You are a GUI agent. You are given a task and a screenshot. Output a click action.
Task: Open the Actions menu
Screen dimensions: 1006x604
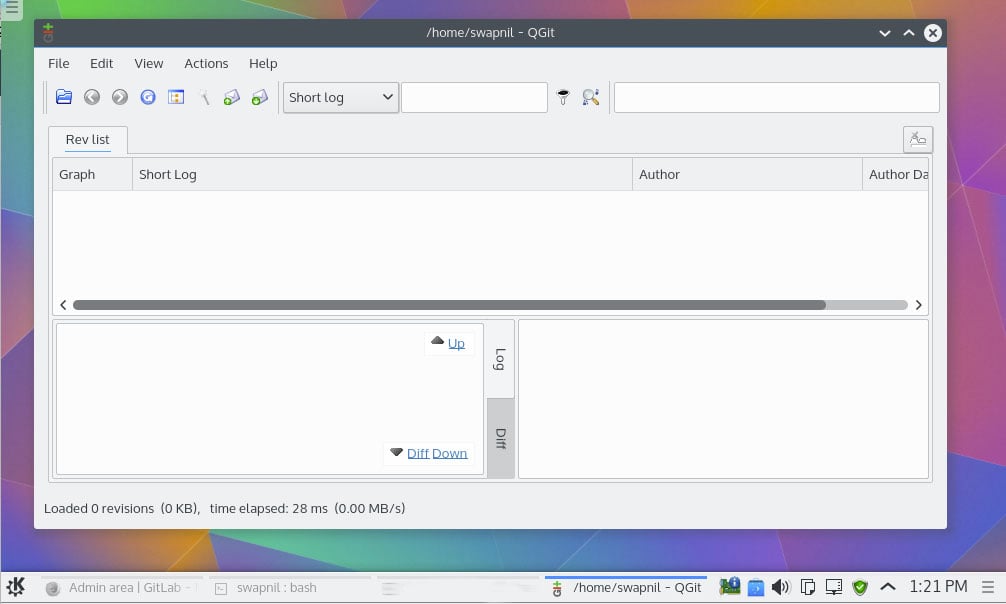(x=206, y=63)
